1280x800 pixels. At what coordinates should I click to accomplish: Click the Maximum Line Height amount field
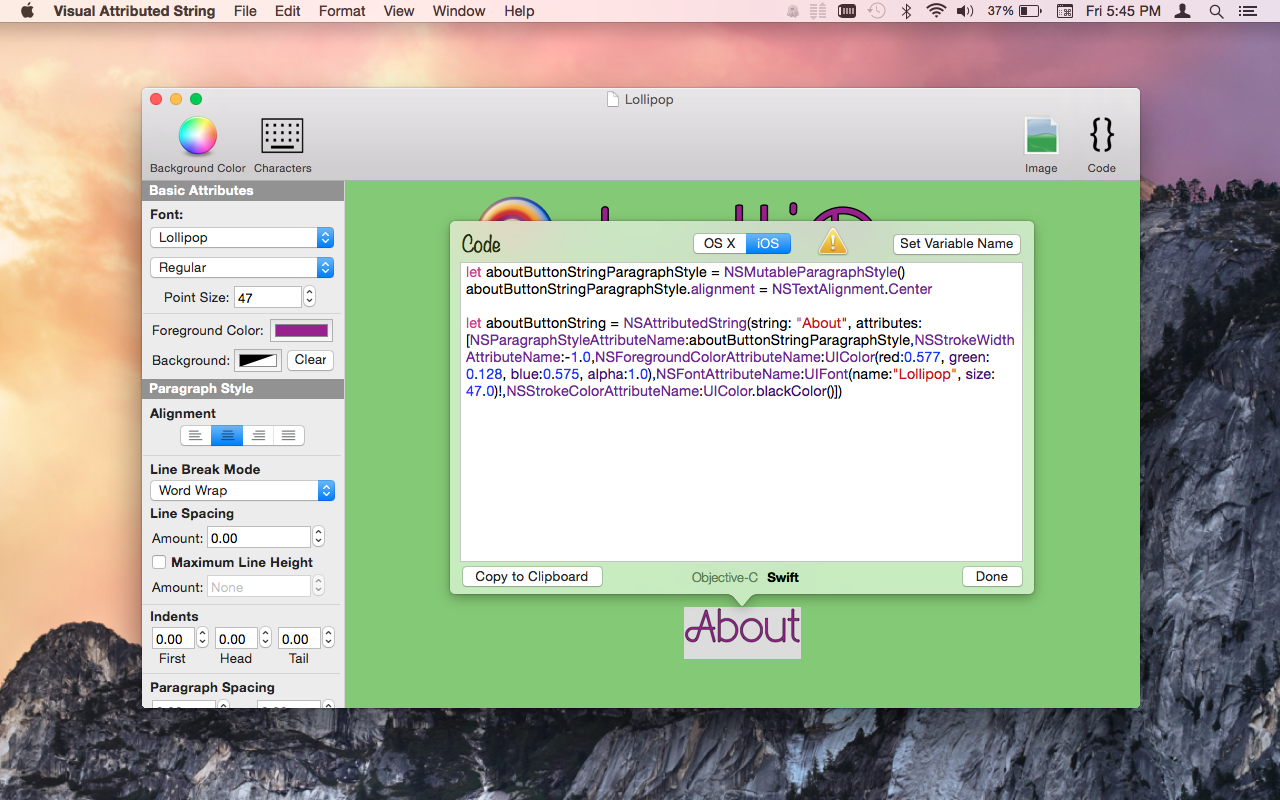[x=259, y=587]
